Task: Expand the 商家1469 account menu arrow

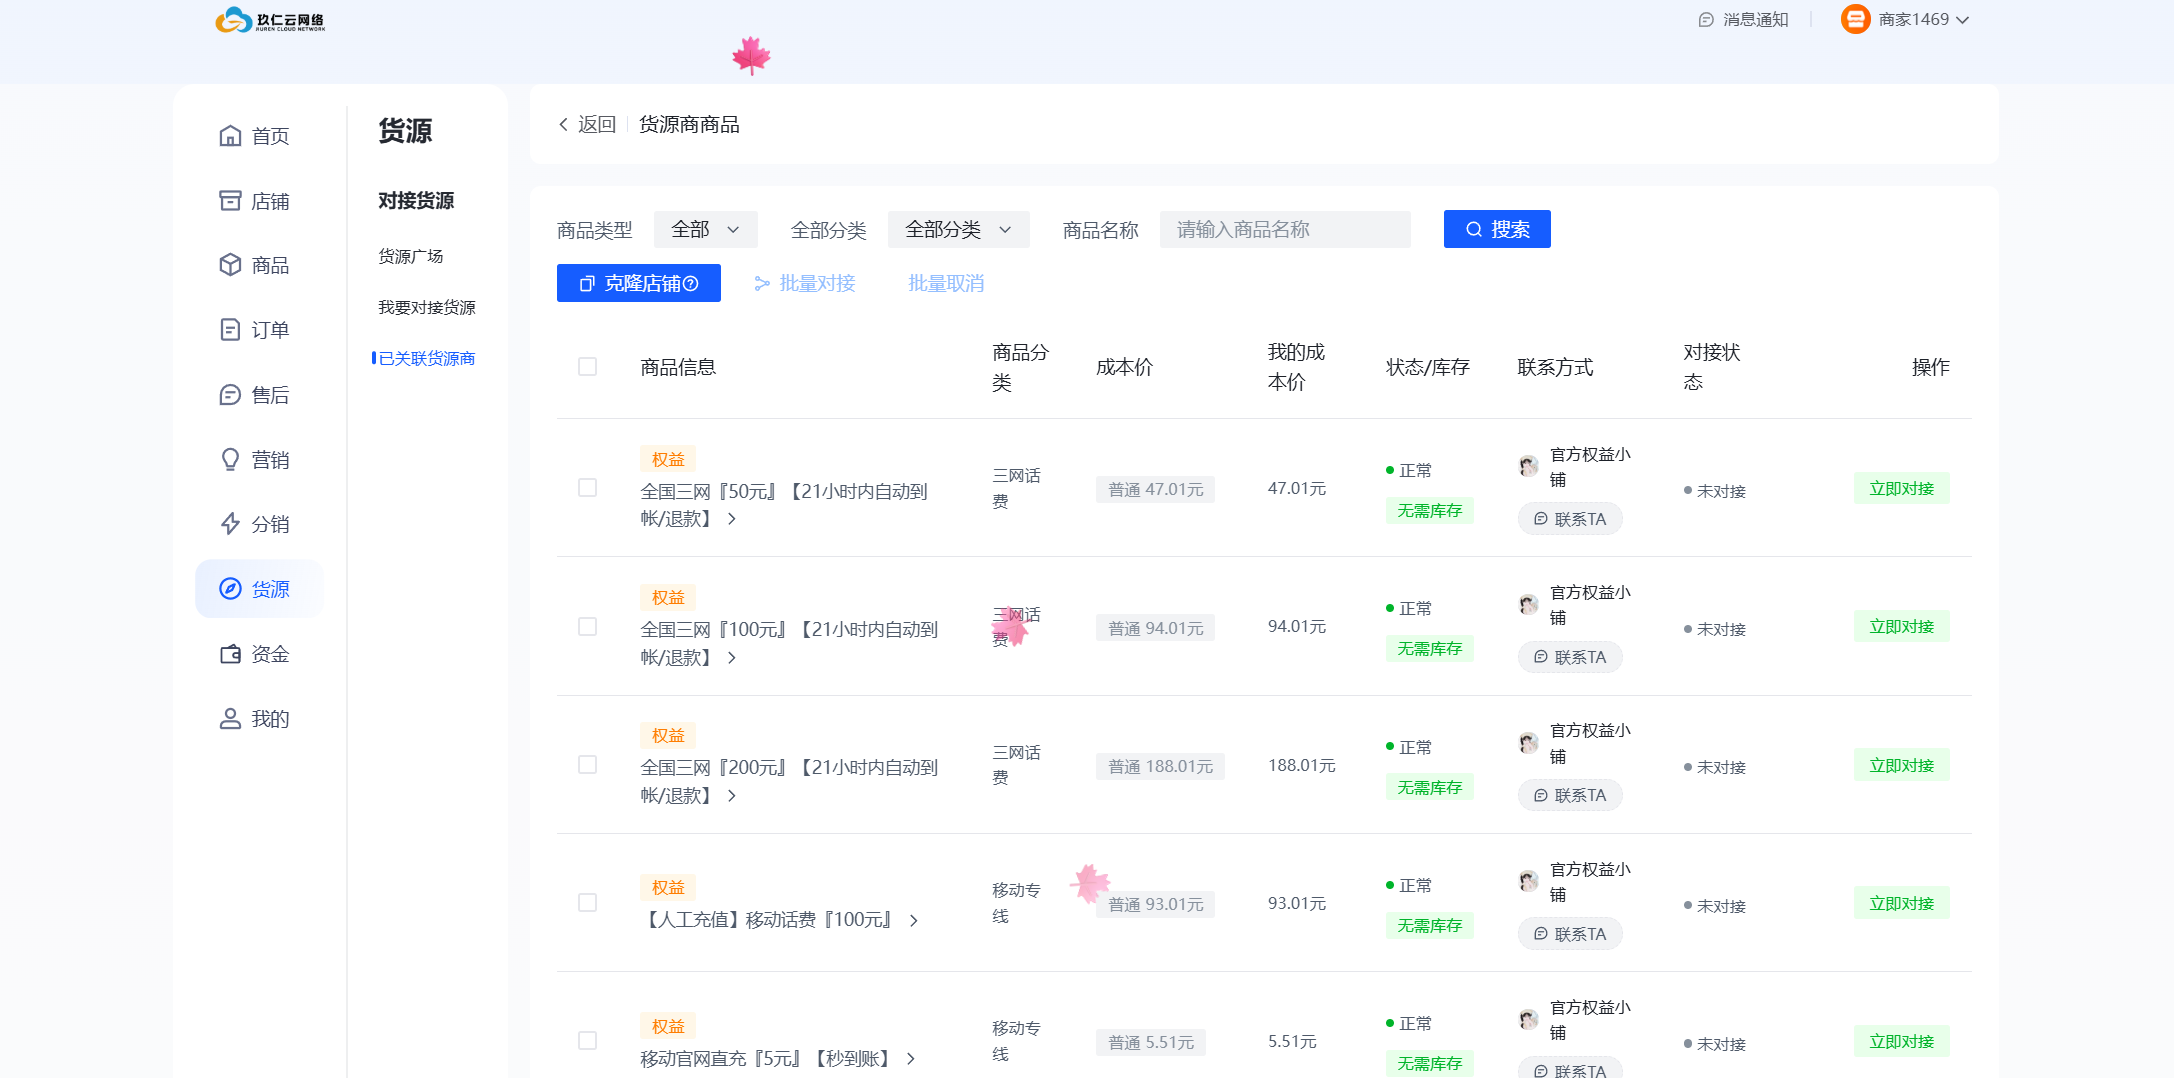Action: point(1962,20)
